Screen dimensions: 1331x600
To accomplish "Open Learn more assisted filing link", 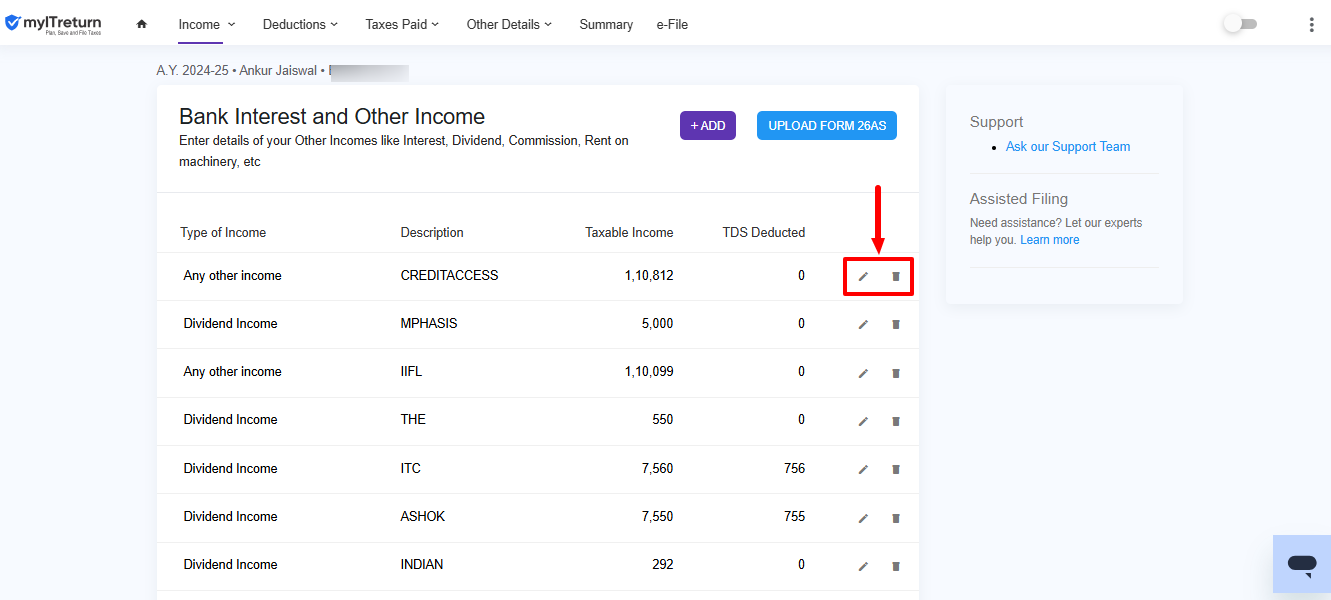I will click(1050, 240).
